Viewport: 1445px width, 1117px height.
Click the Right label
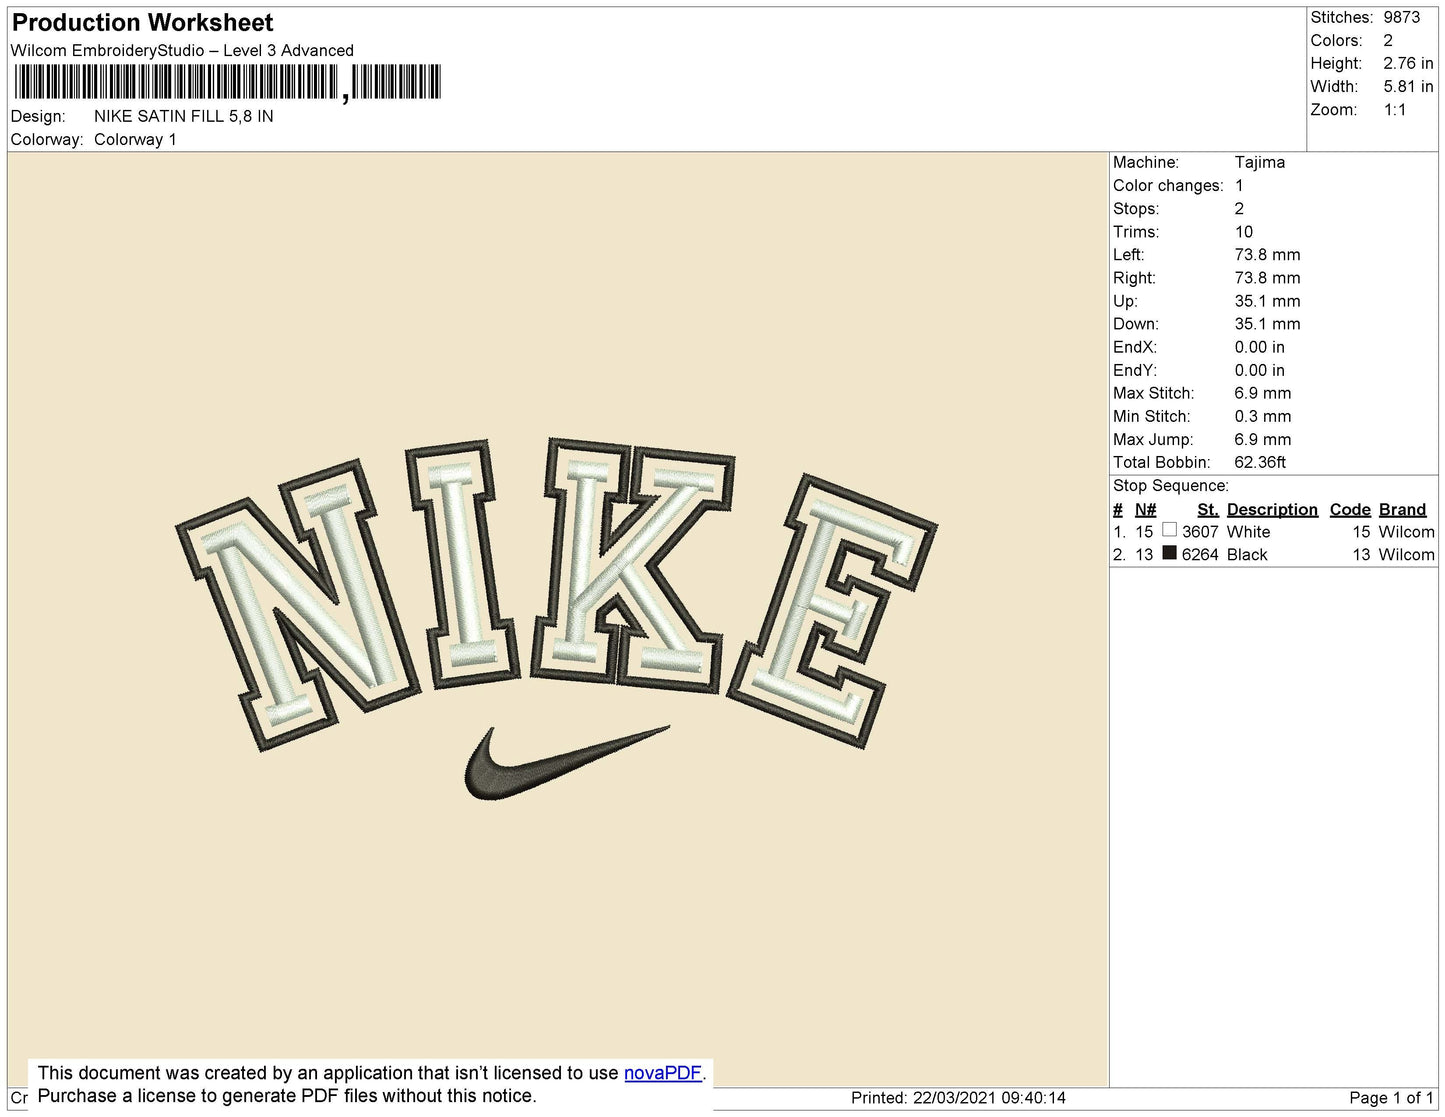pos(1134,277)
